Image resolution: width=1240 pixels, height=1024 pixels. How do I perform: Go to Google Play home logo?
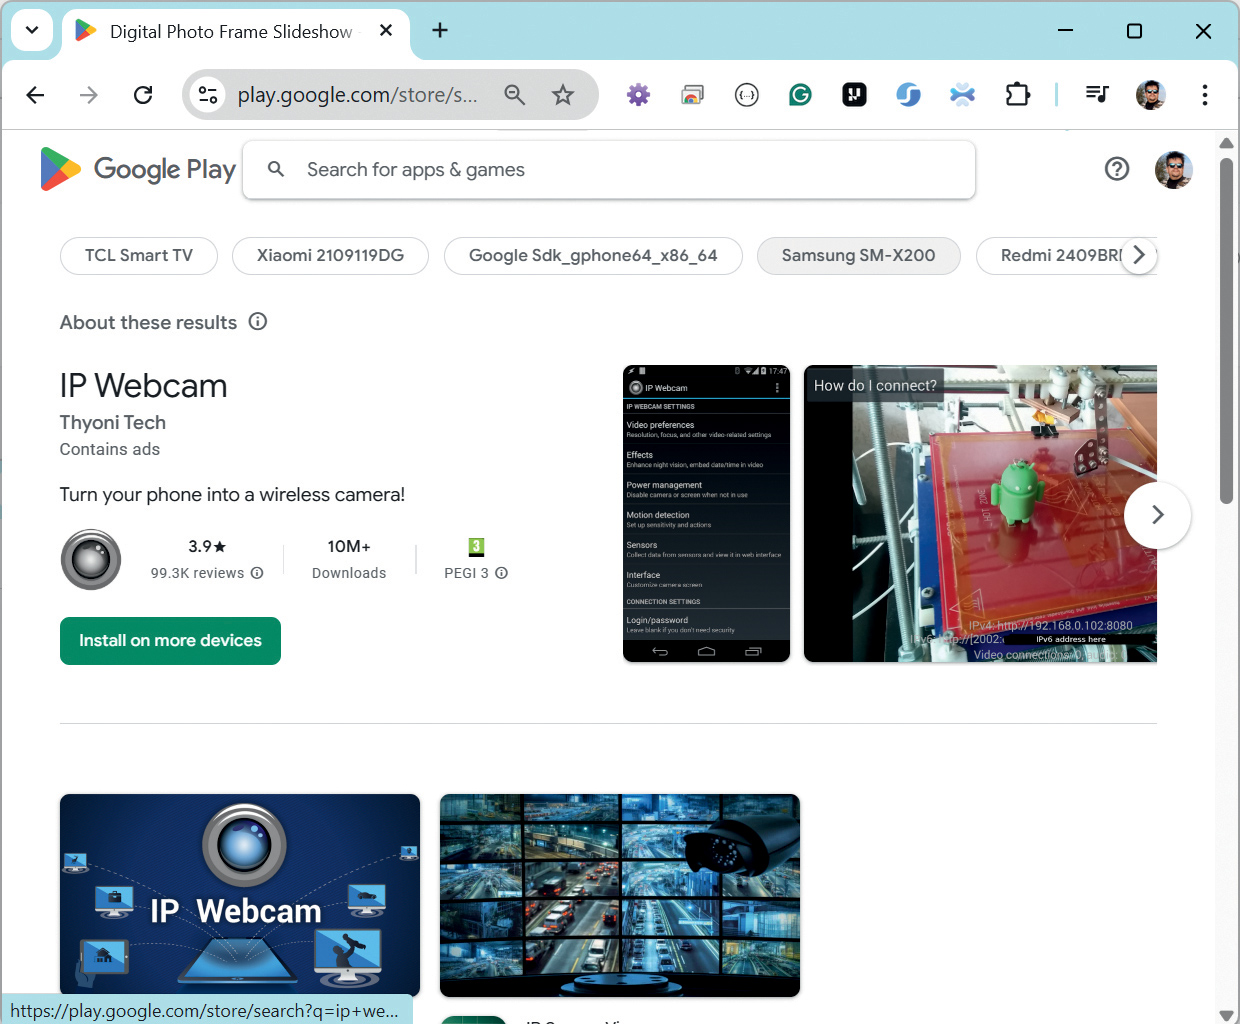point(138,169)
